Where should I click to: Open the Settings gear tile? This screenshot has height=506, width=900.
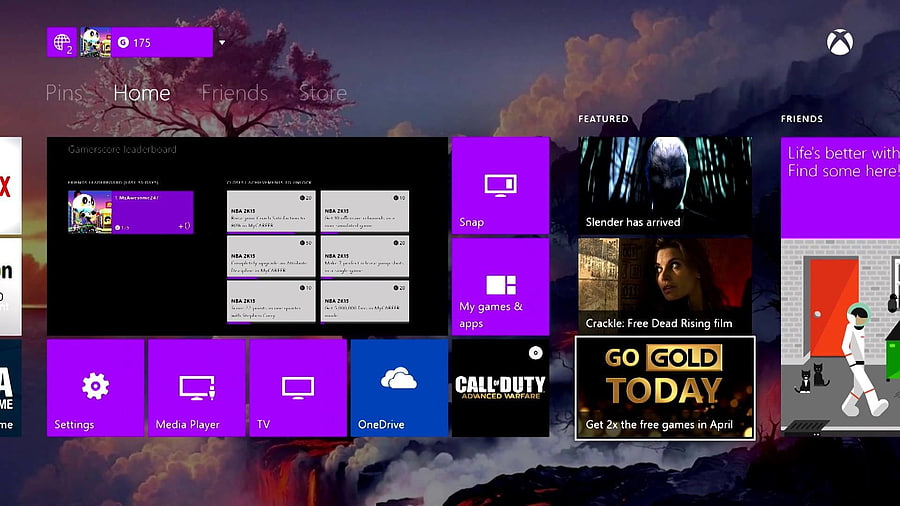pyautogui.click(x=95, y=388)
